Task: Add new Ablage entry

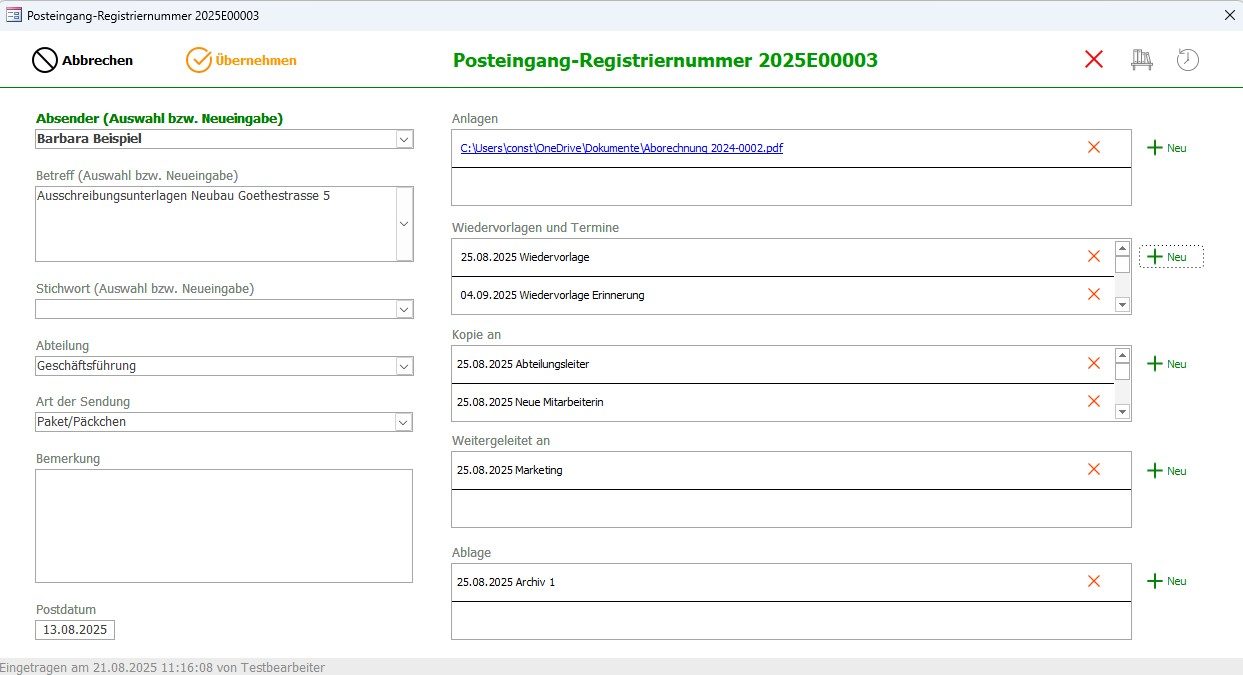Action: 1166,581
